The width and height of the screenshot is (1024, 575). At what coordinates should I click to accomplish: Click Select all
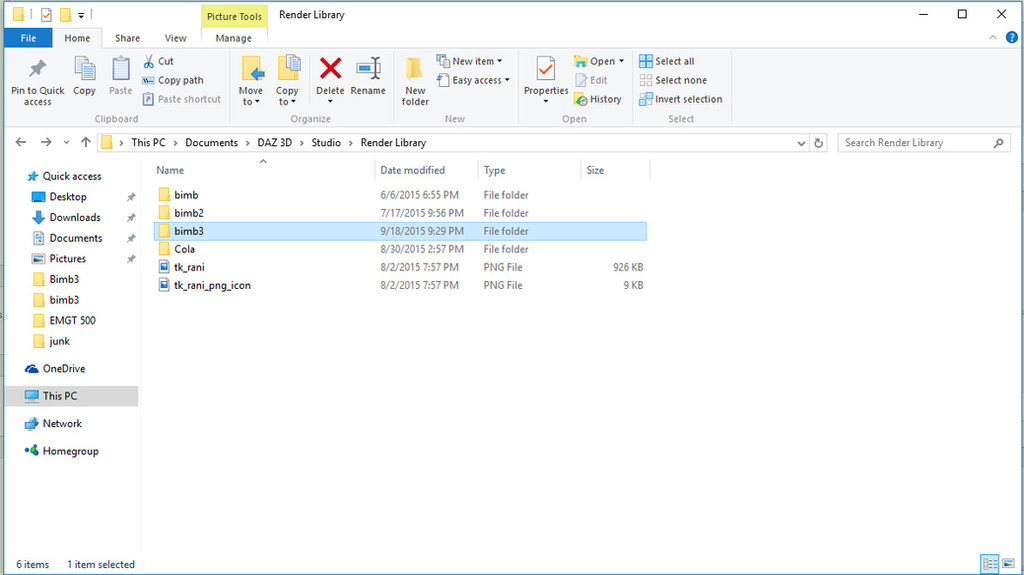[667, 61]
